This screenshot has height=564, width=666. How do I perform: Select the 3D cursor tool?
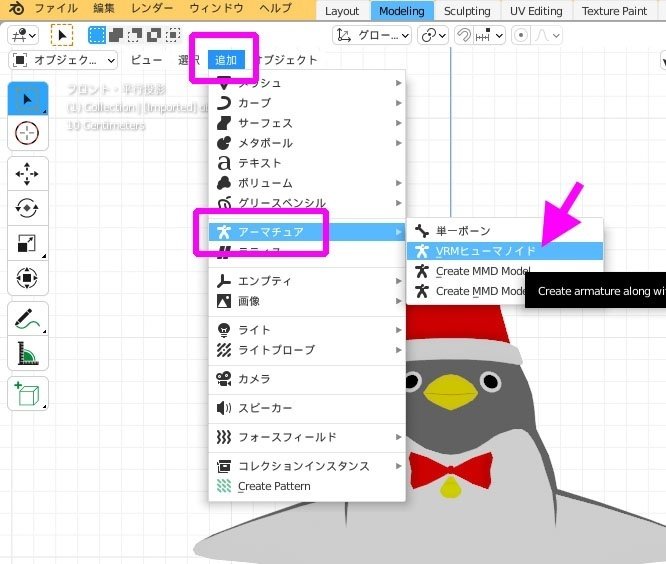click(28, 133)
